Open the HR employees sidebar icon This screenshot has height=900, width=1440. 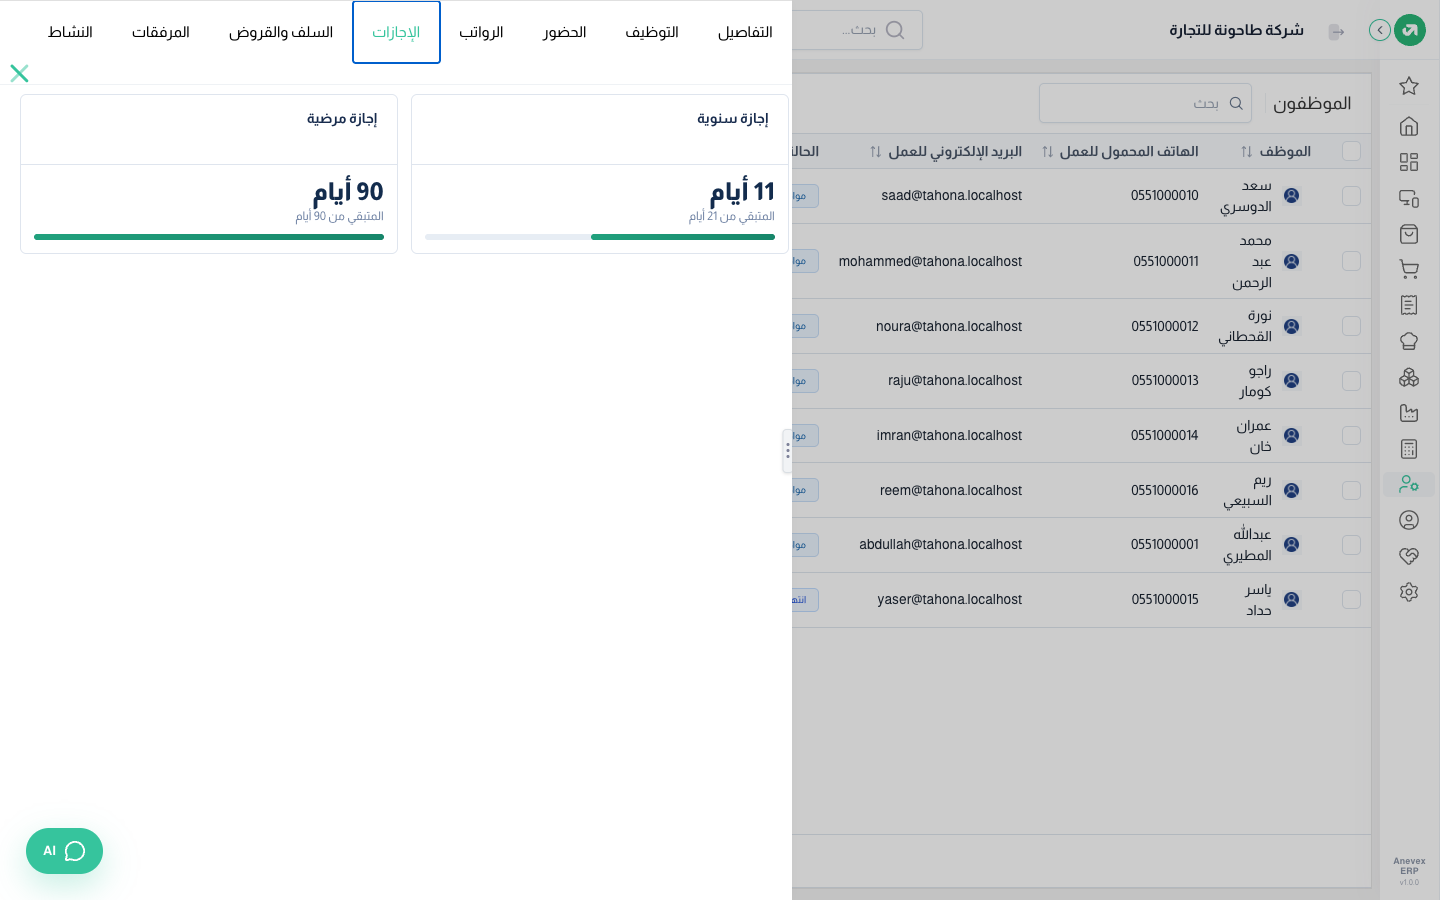(x=1409, y=484)
